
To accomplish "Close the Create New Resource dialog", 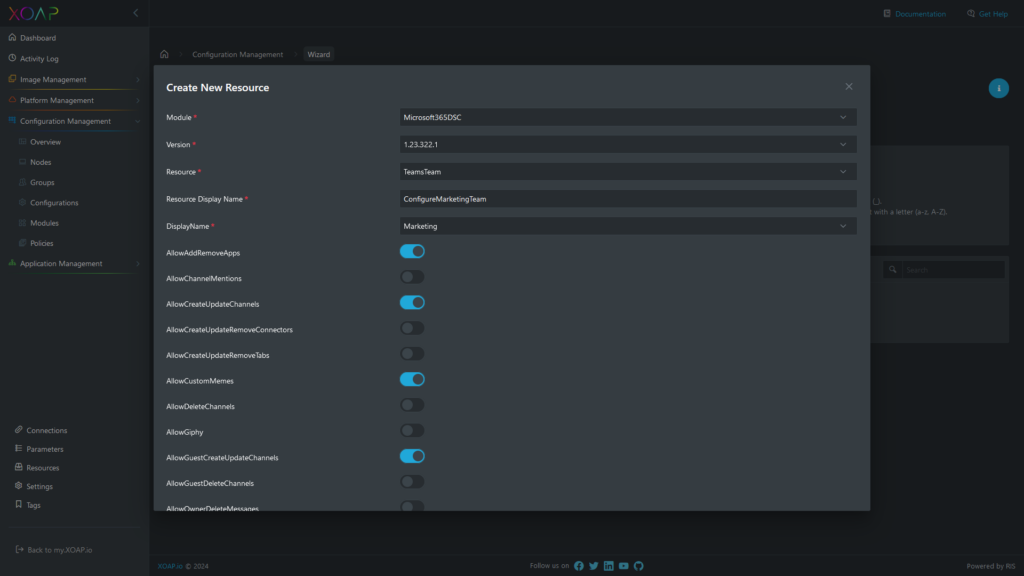I will coord(848,86).
